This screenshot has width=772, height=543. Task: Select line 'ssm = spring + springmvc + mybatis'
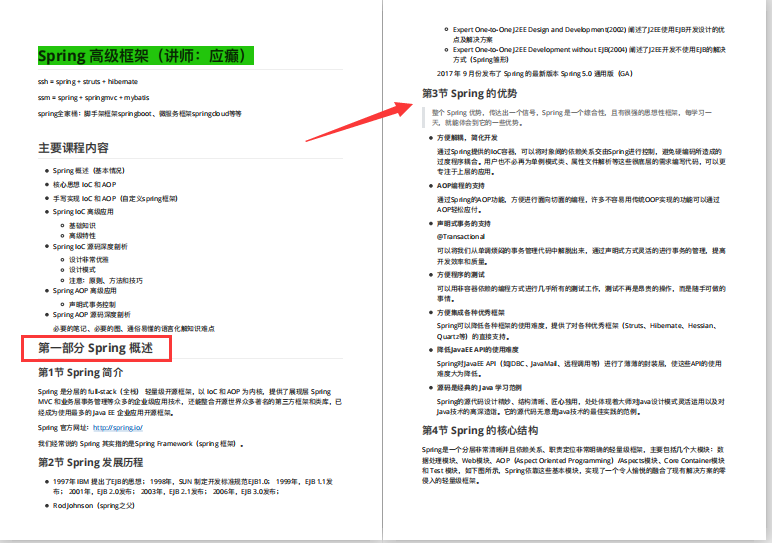94,97
